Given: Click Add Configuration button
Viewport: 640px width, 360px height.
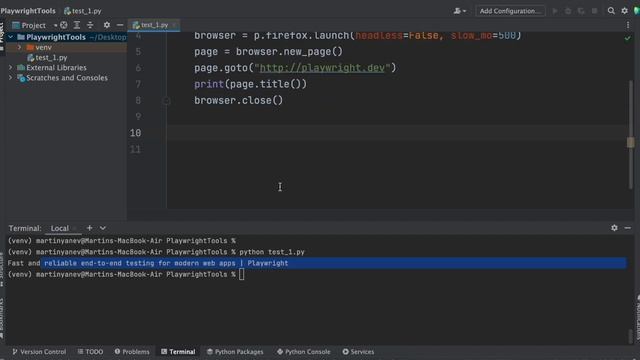Looking at the screenshot, I should pyautogui.click(x=510, y=11).
